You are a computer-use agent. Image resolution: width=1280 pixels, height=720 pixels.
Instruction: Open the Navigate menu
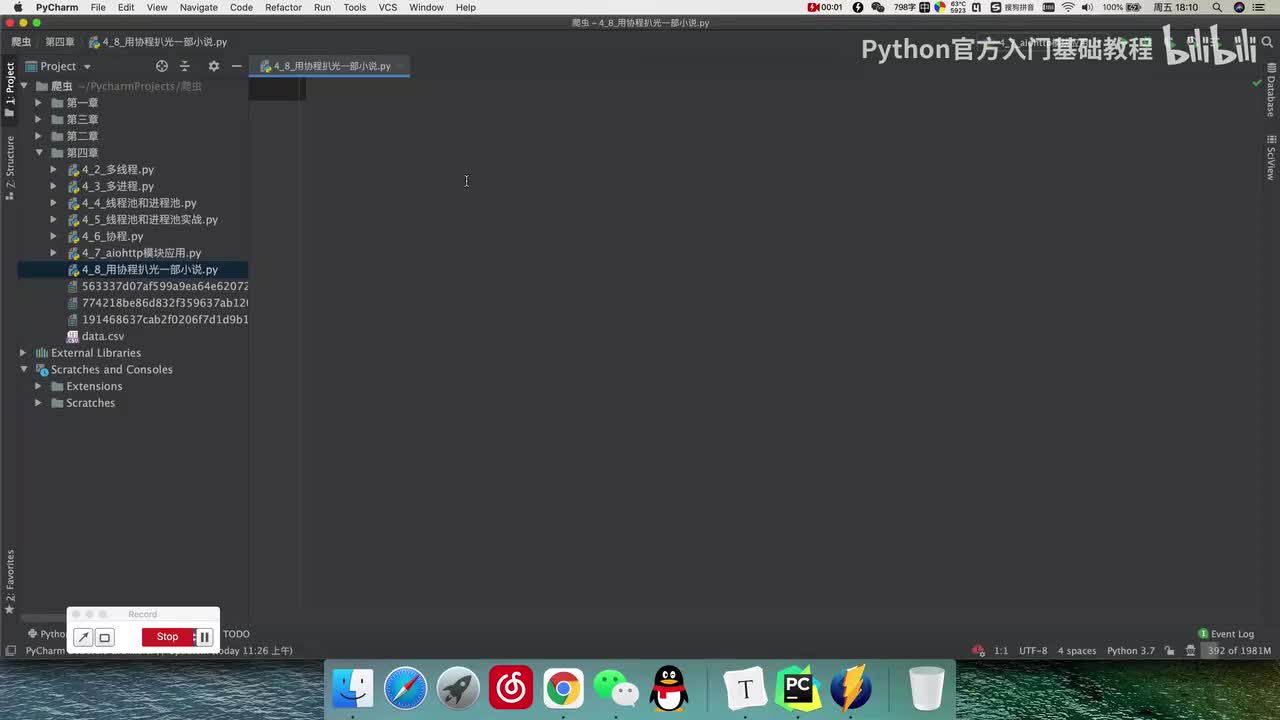click(199, 7)
